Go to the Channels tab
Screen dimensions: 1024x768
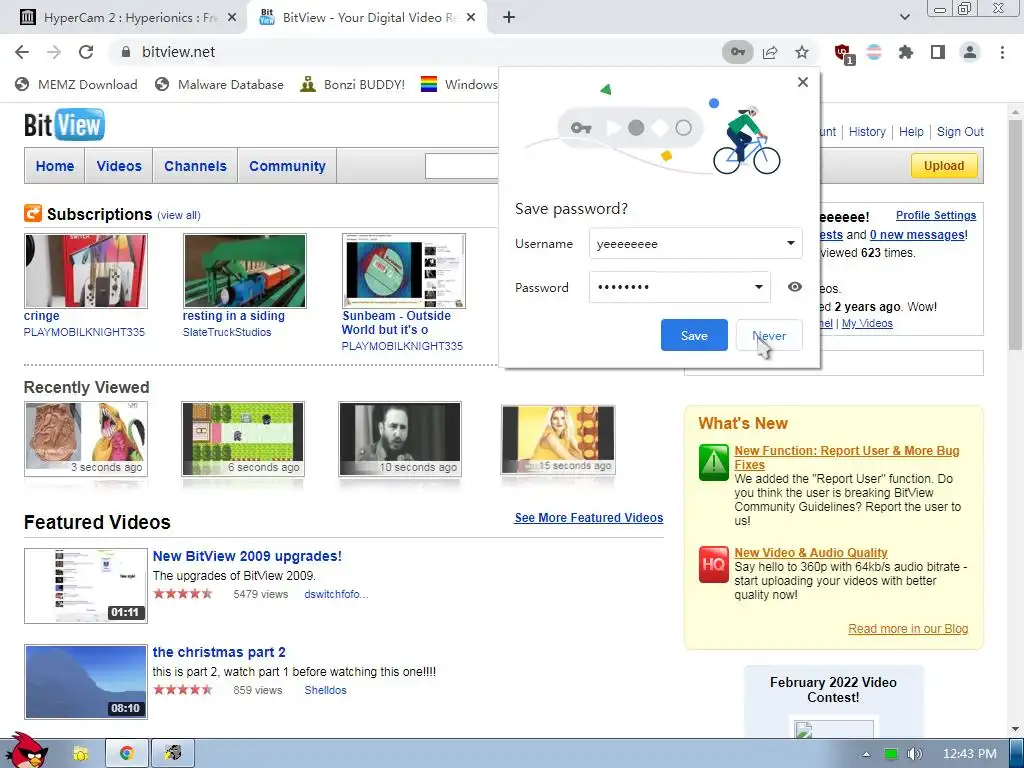(x=195, y=166)
